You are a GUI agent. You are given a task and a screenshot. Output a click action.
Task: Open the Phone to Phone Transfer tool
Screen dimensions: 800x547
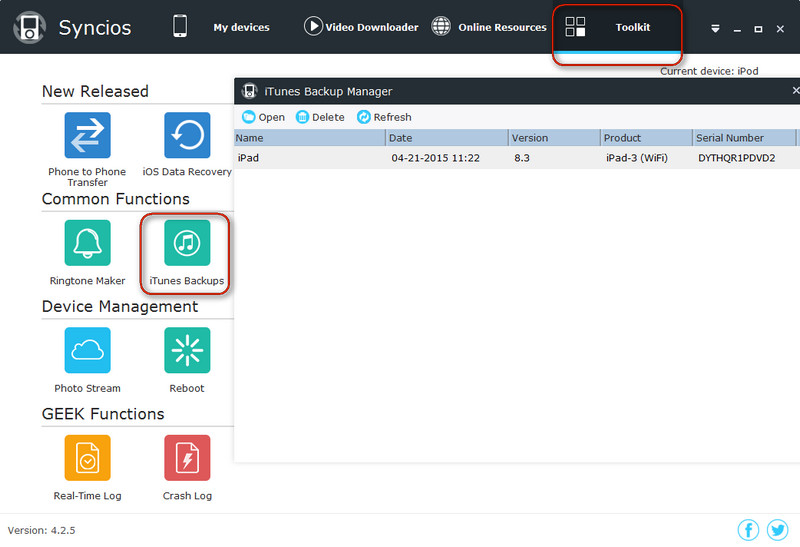pos(87,135)
